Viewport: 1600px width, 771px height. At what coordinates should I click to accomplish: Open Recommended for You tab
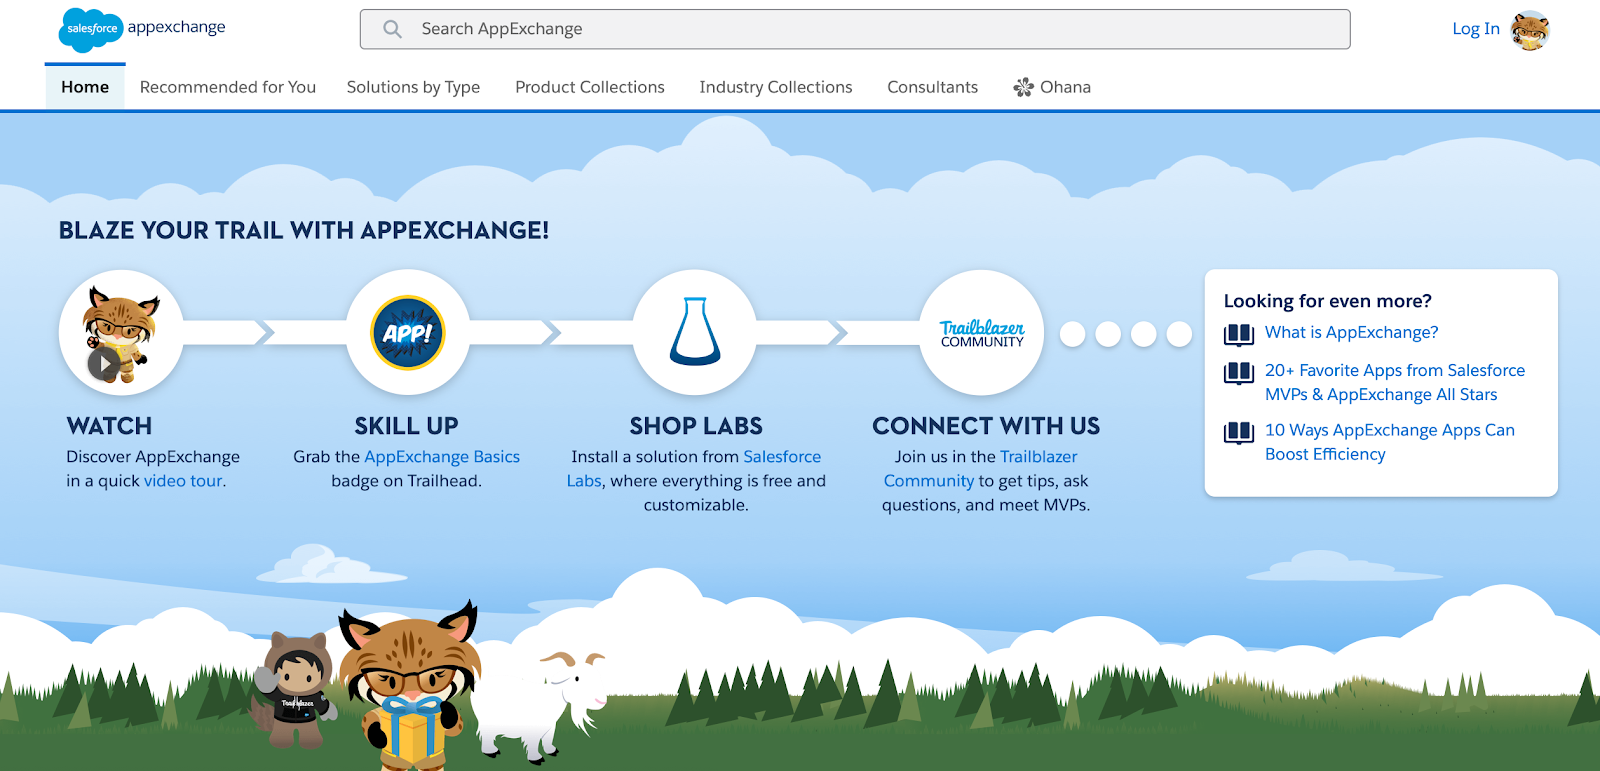tap(228, 87)
